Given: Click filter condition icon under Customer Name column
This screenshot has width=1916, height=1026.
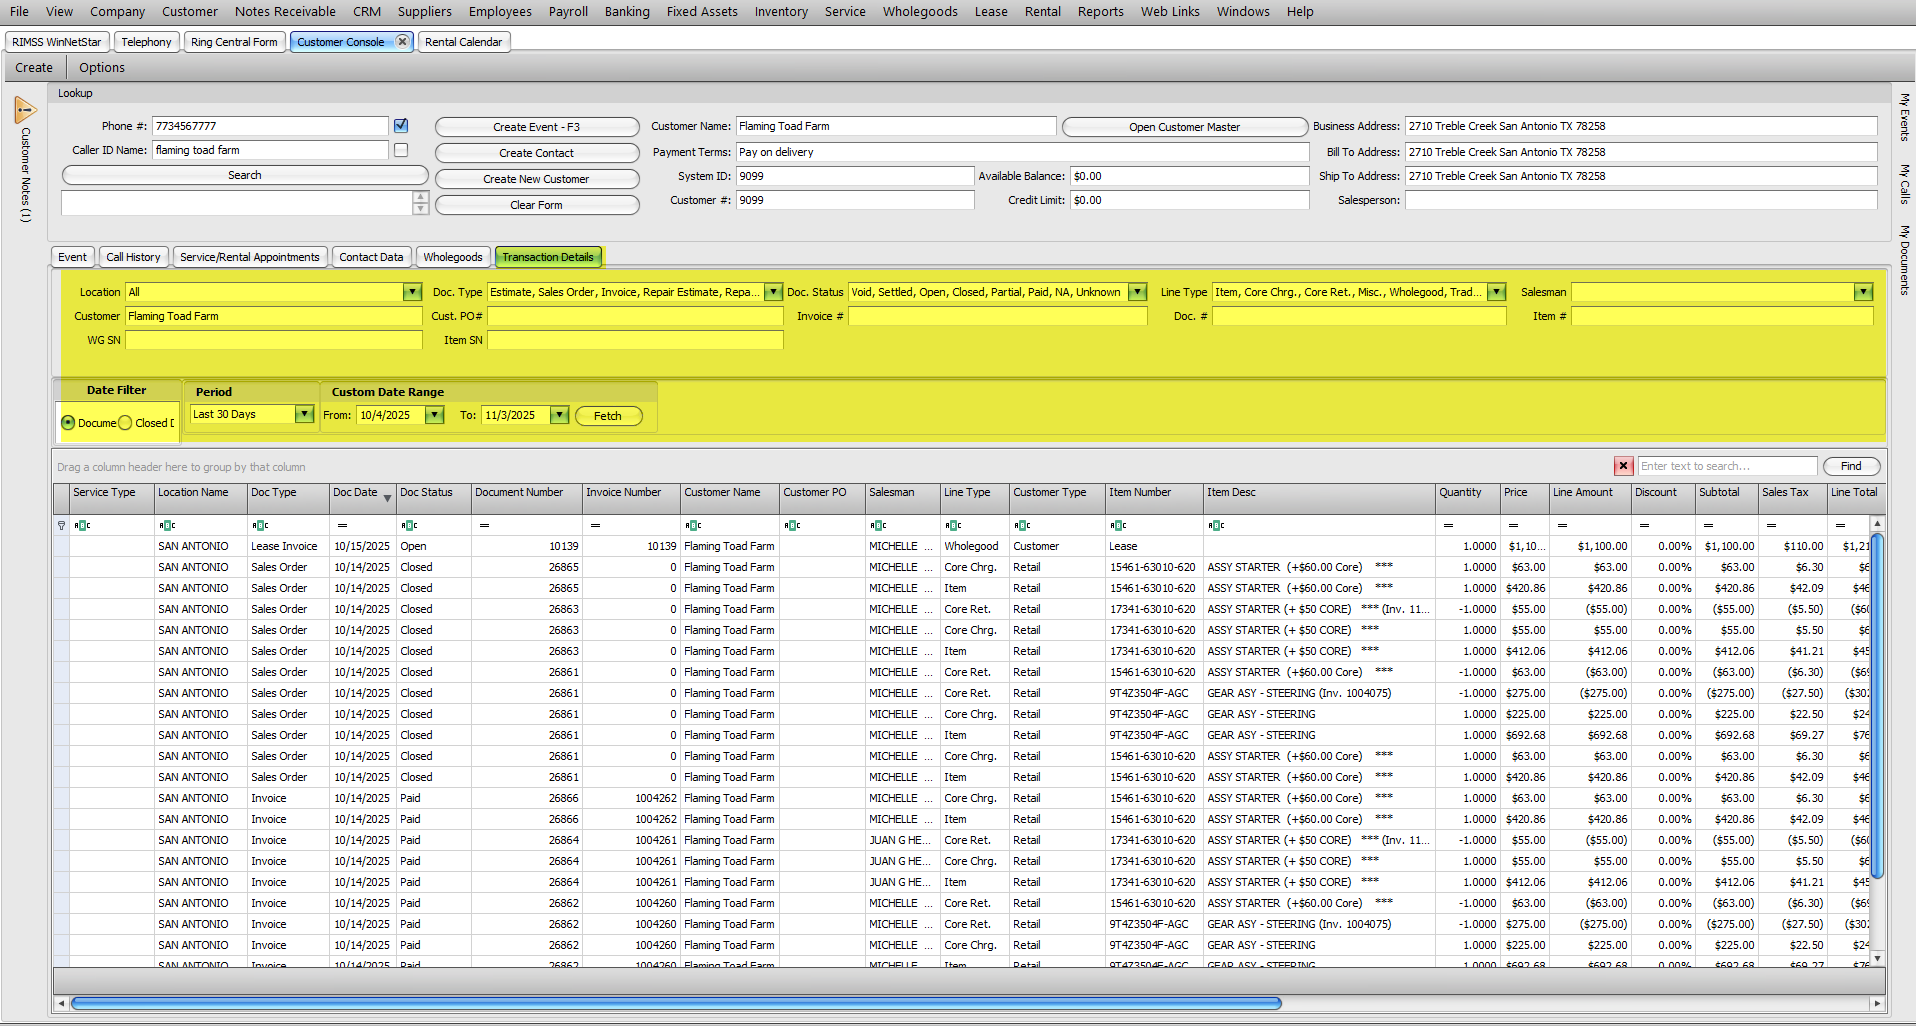Looking at the screenshot, I should (x=693, y=525).
